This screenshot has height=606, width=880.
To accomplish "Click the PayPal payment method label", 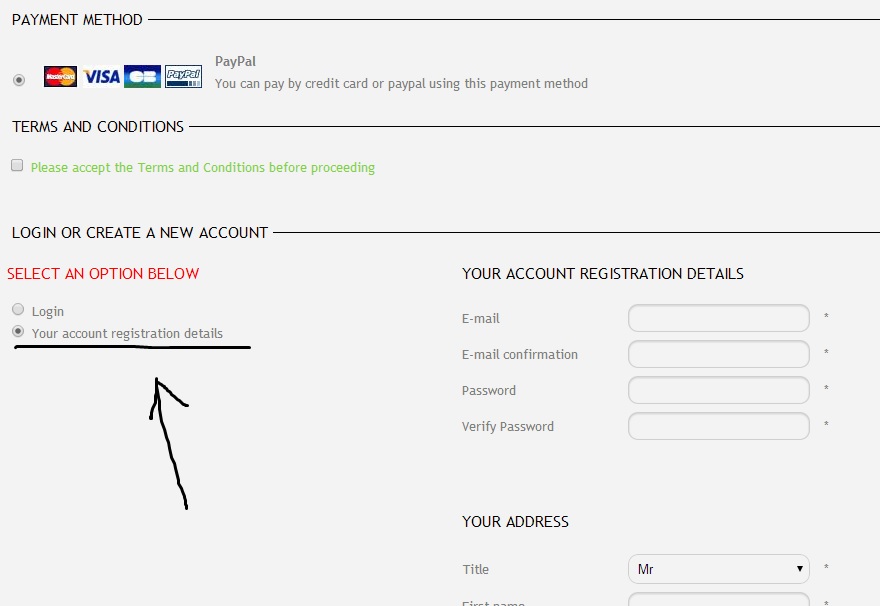I will pyautogui.click(x=235, y=61).
